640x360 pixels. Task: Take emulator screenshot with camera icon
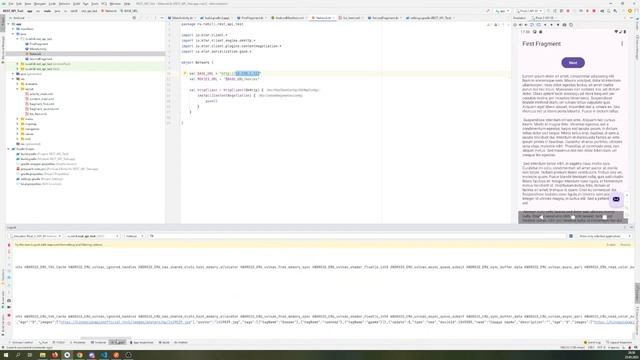[564, 25]
